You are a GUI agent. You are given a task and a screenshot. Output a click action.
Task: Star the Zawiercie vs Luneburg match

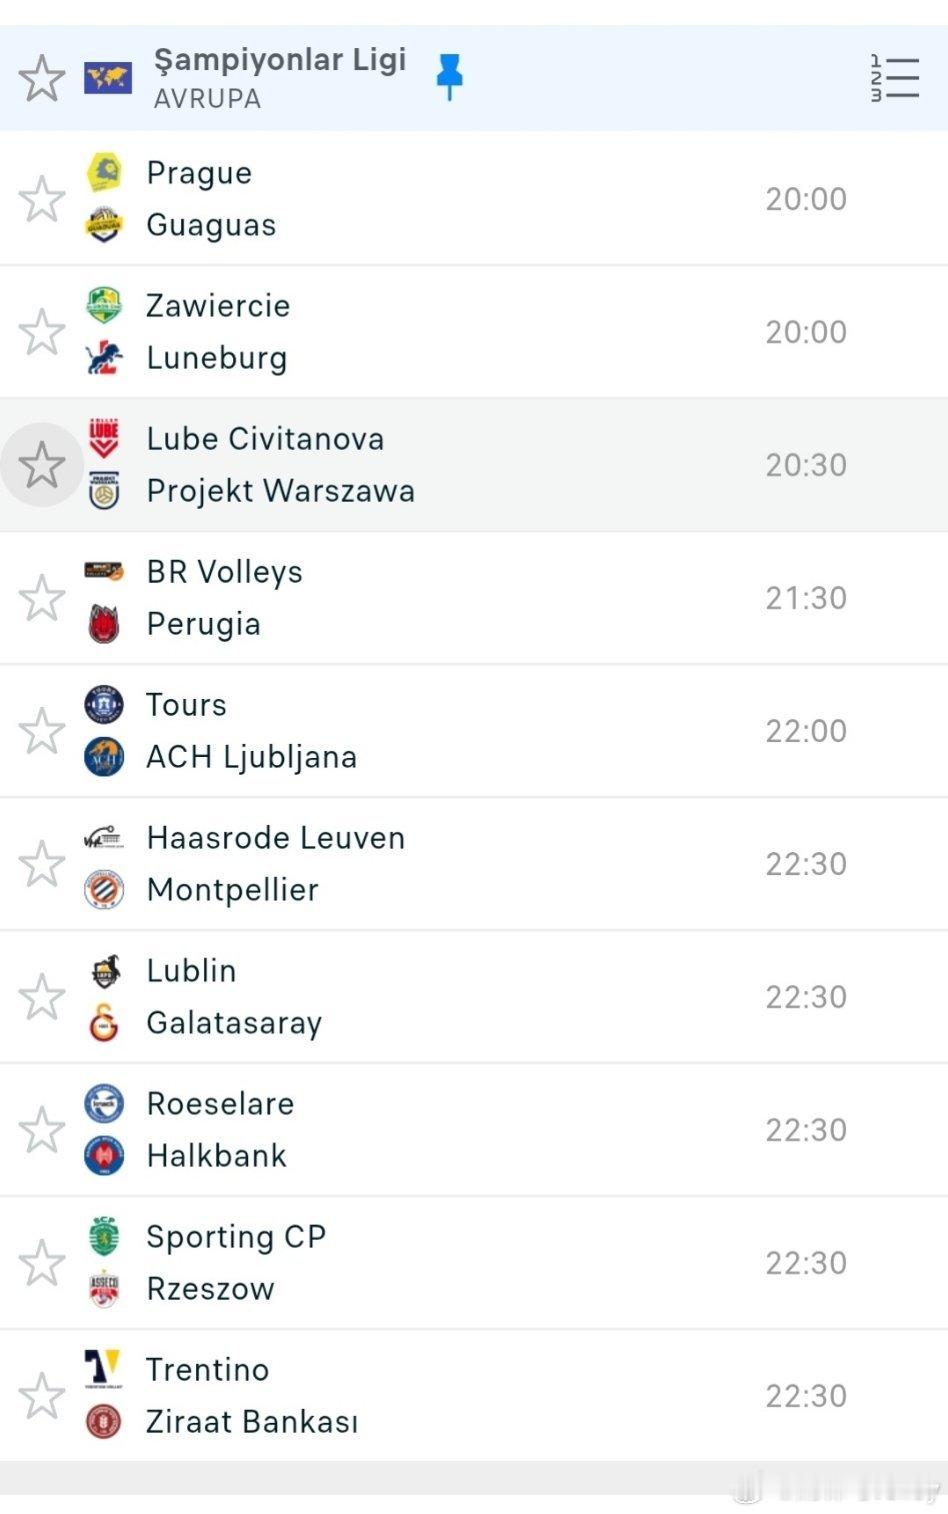(41, 332)
